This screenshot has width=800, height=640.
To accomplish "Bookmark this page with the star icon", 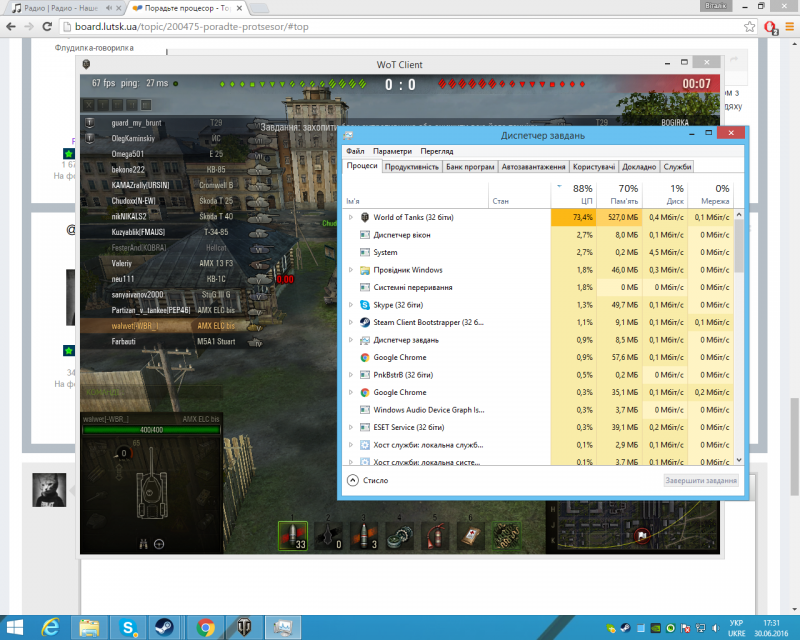I will pos(750,29).
